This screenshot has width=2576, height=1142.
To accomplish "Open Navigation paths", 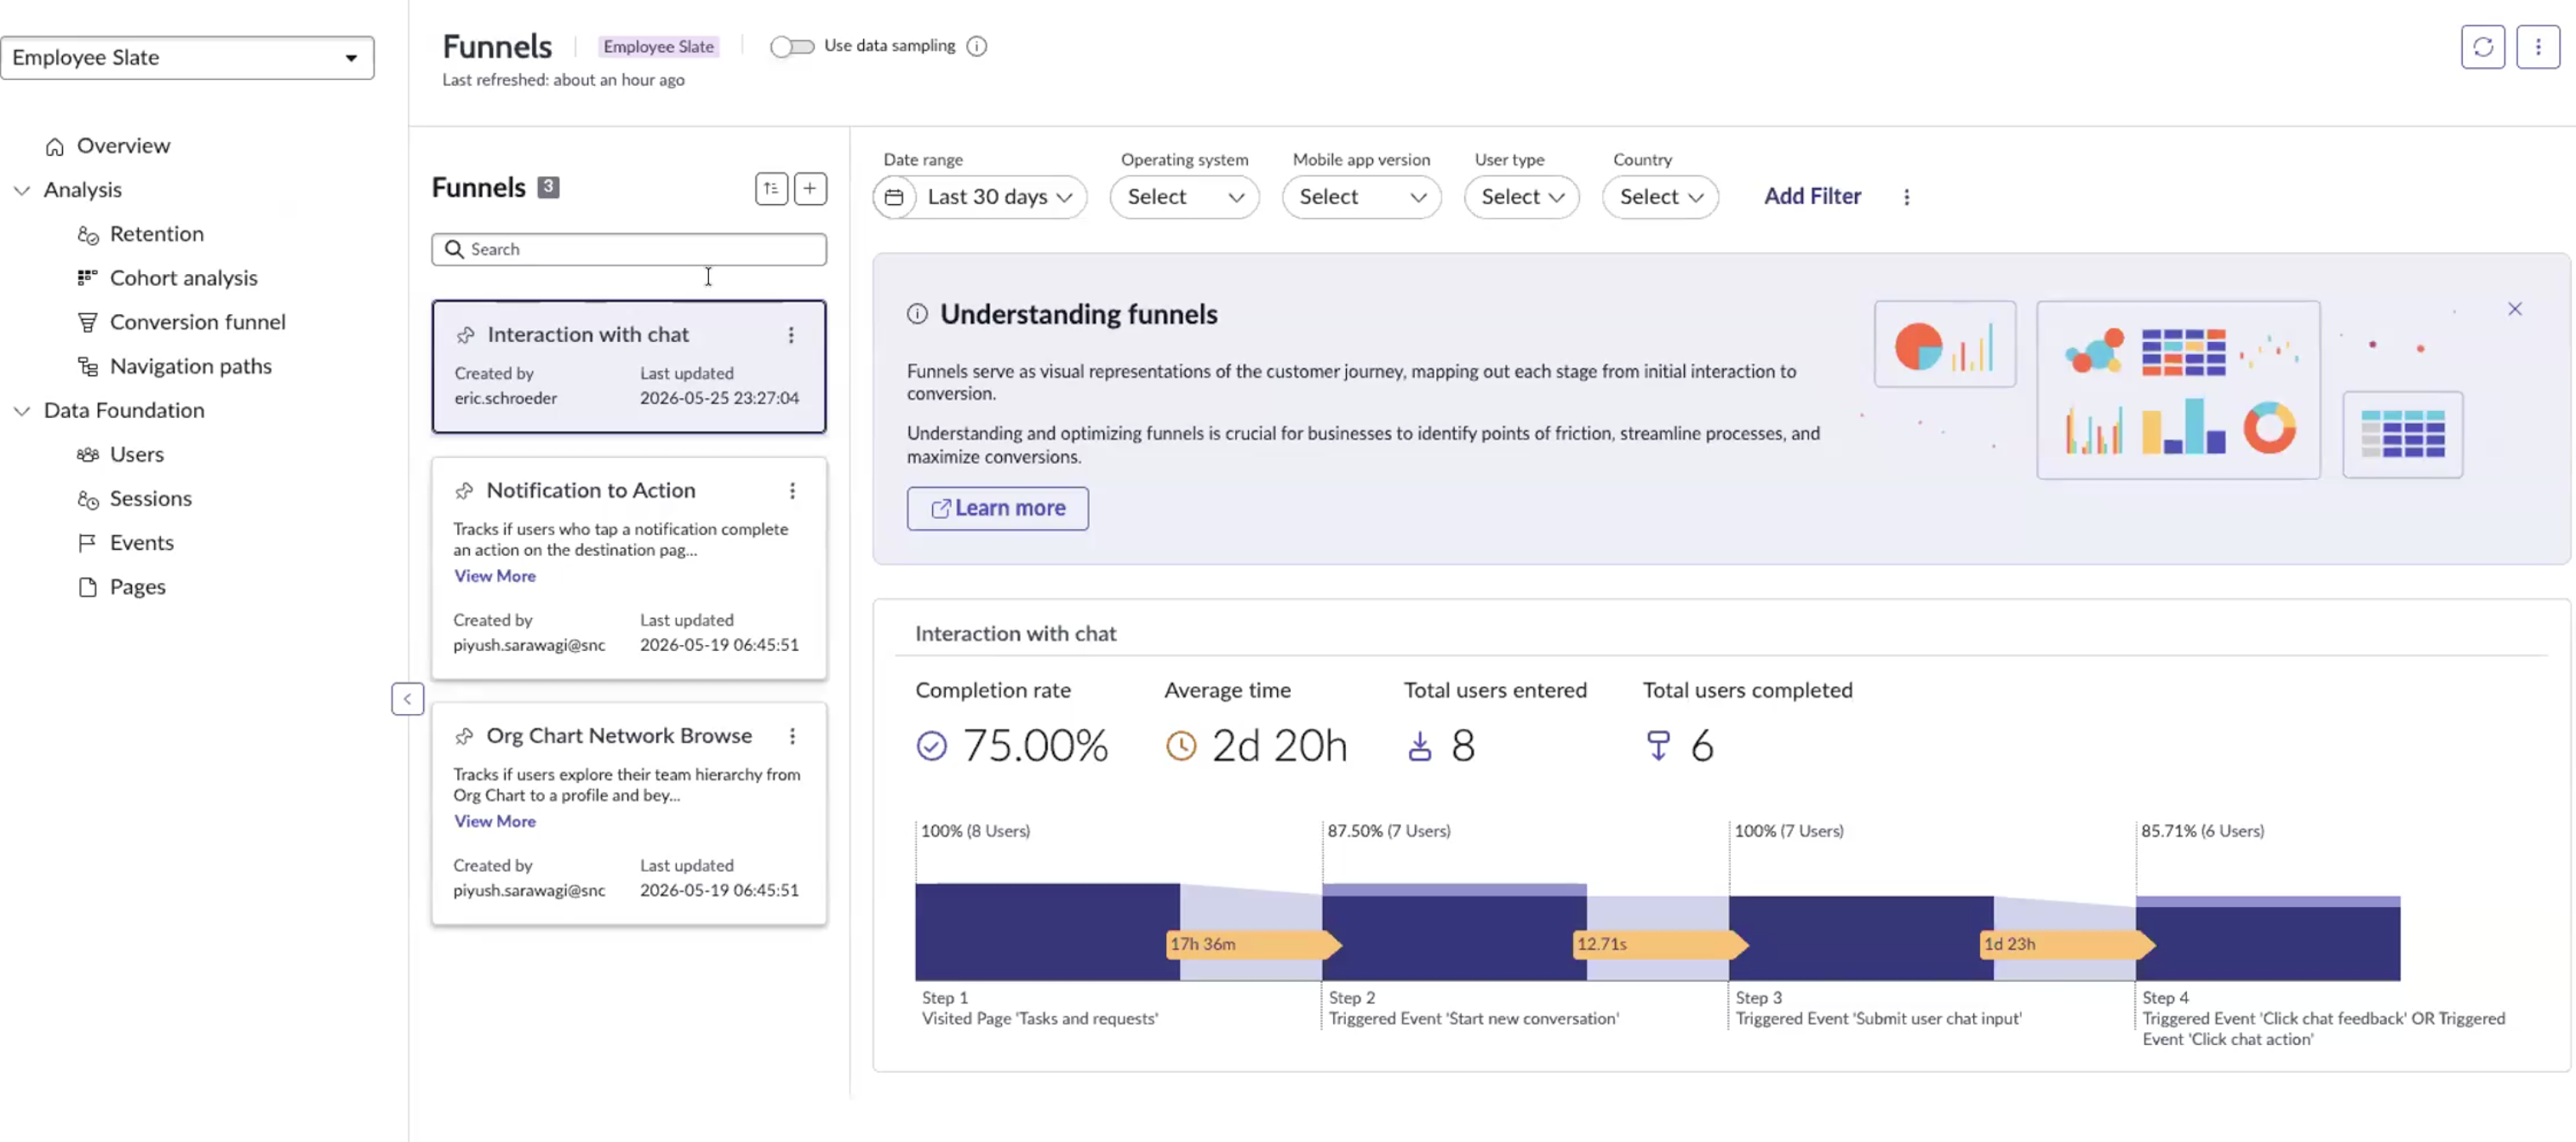I will tap(174, 366).
